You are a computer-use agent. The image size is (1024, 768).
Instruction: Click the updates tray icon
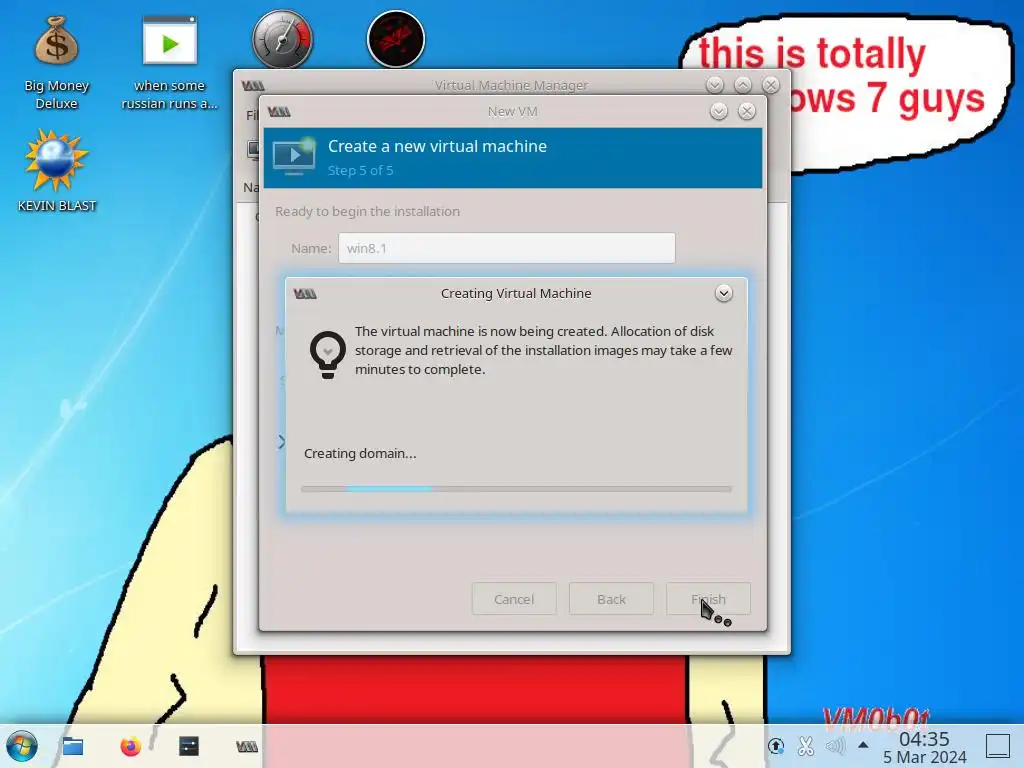[776, 746]
